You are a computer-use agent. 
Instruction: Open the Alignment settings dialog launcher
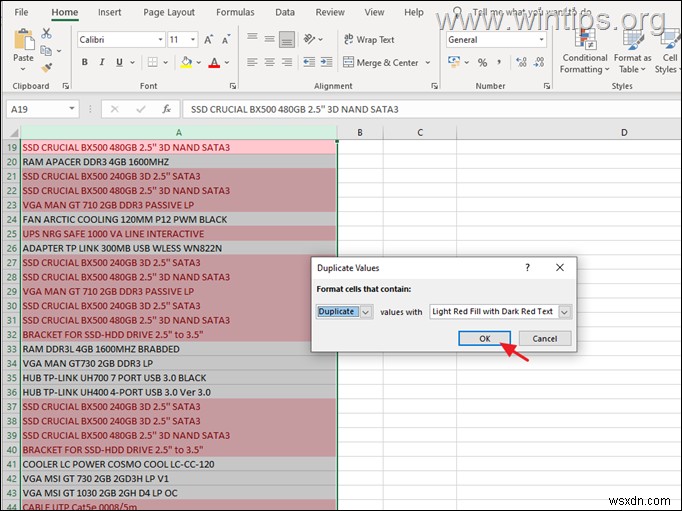pyautogui.click(x=434, y=86)
